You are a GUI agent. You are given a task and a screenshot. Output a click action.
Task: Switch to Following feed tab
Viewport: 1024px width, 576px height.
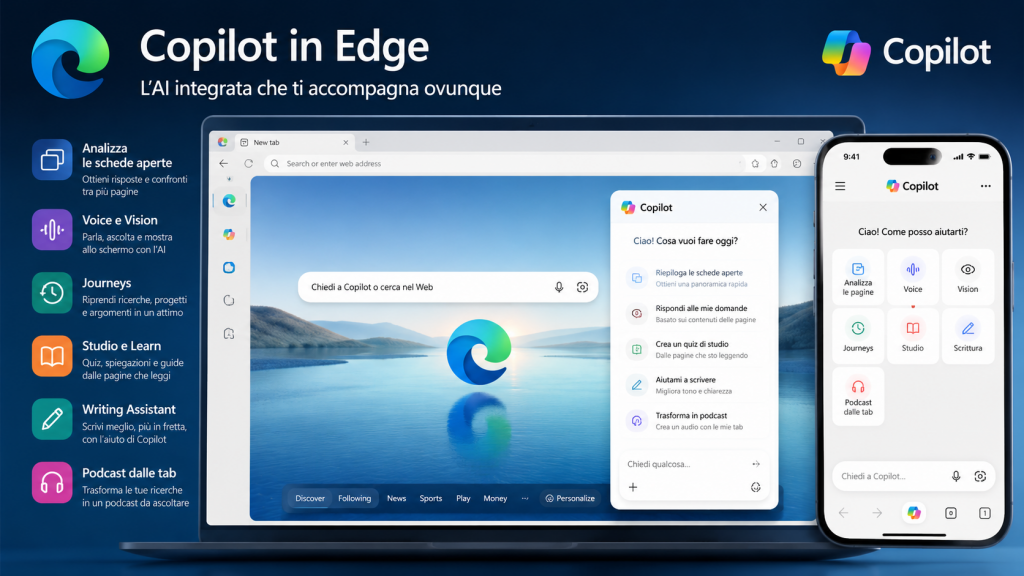355,498
